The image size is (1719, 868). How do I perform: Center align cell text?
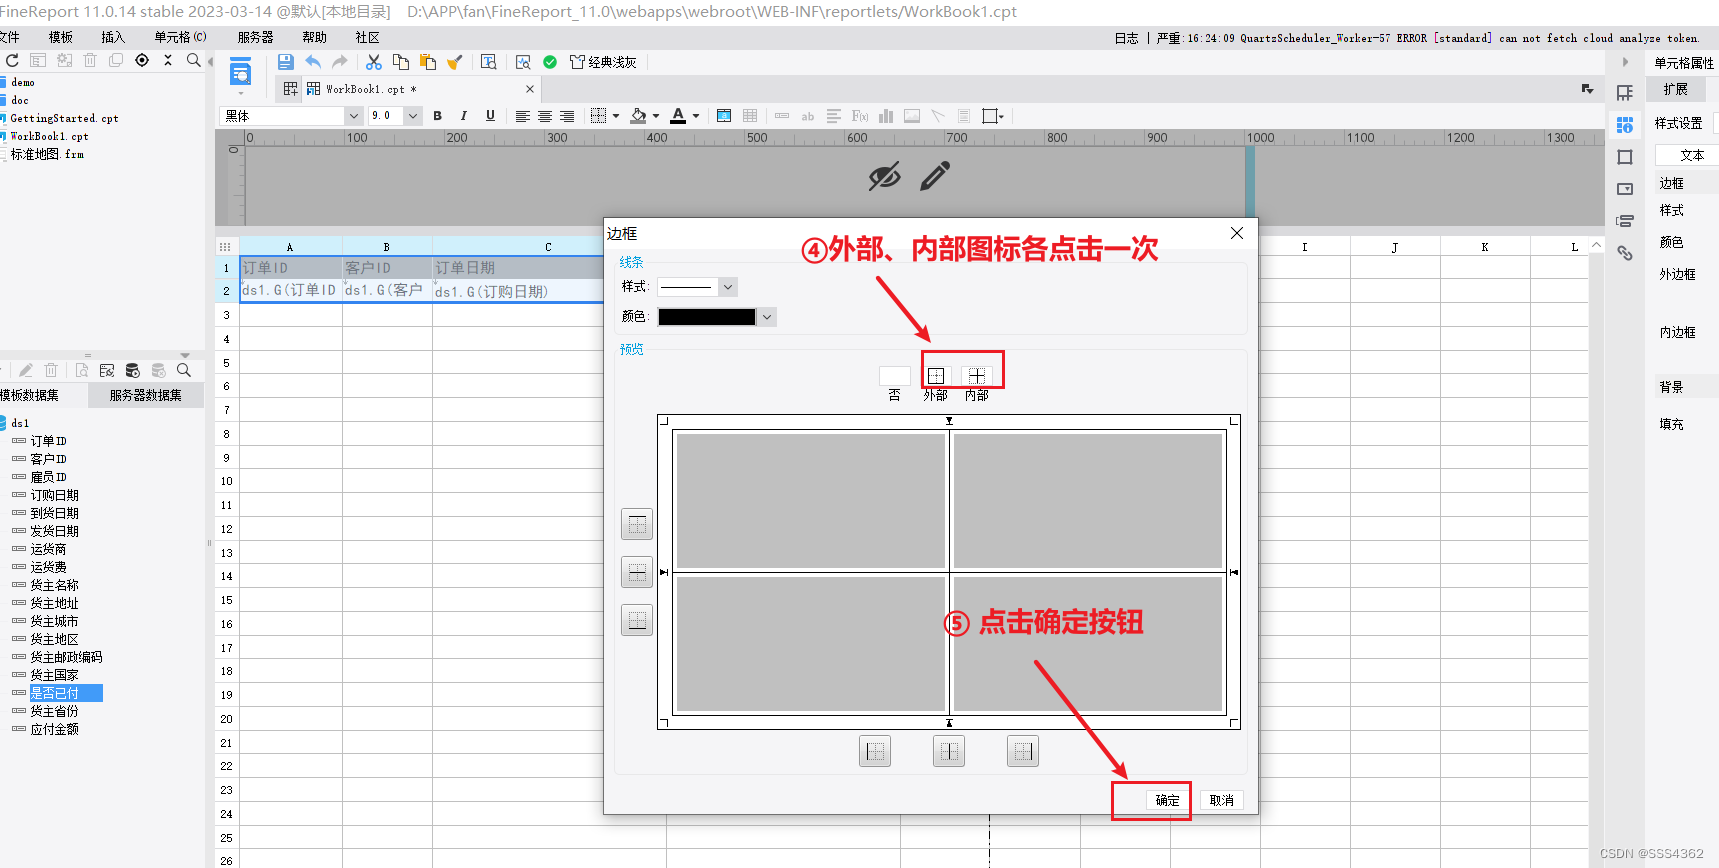545,116
